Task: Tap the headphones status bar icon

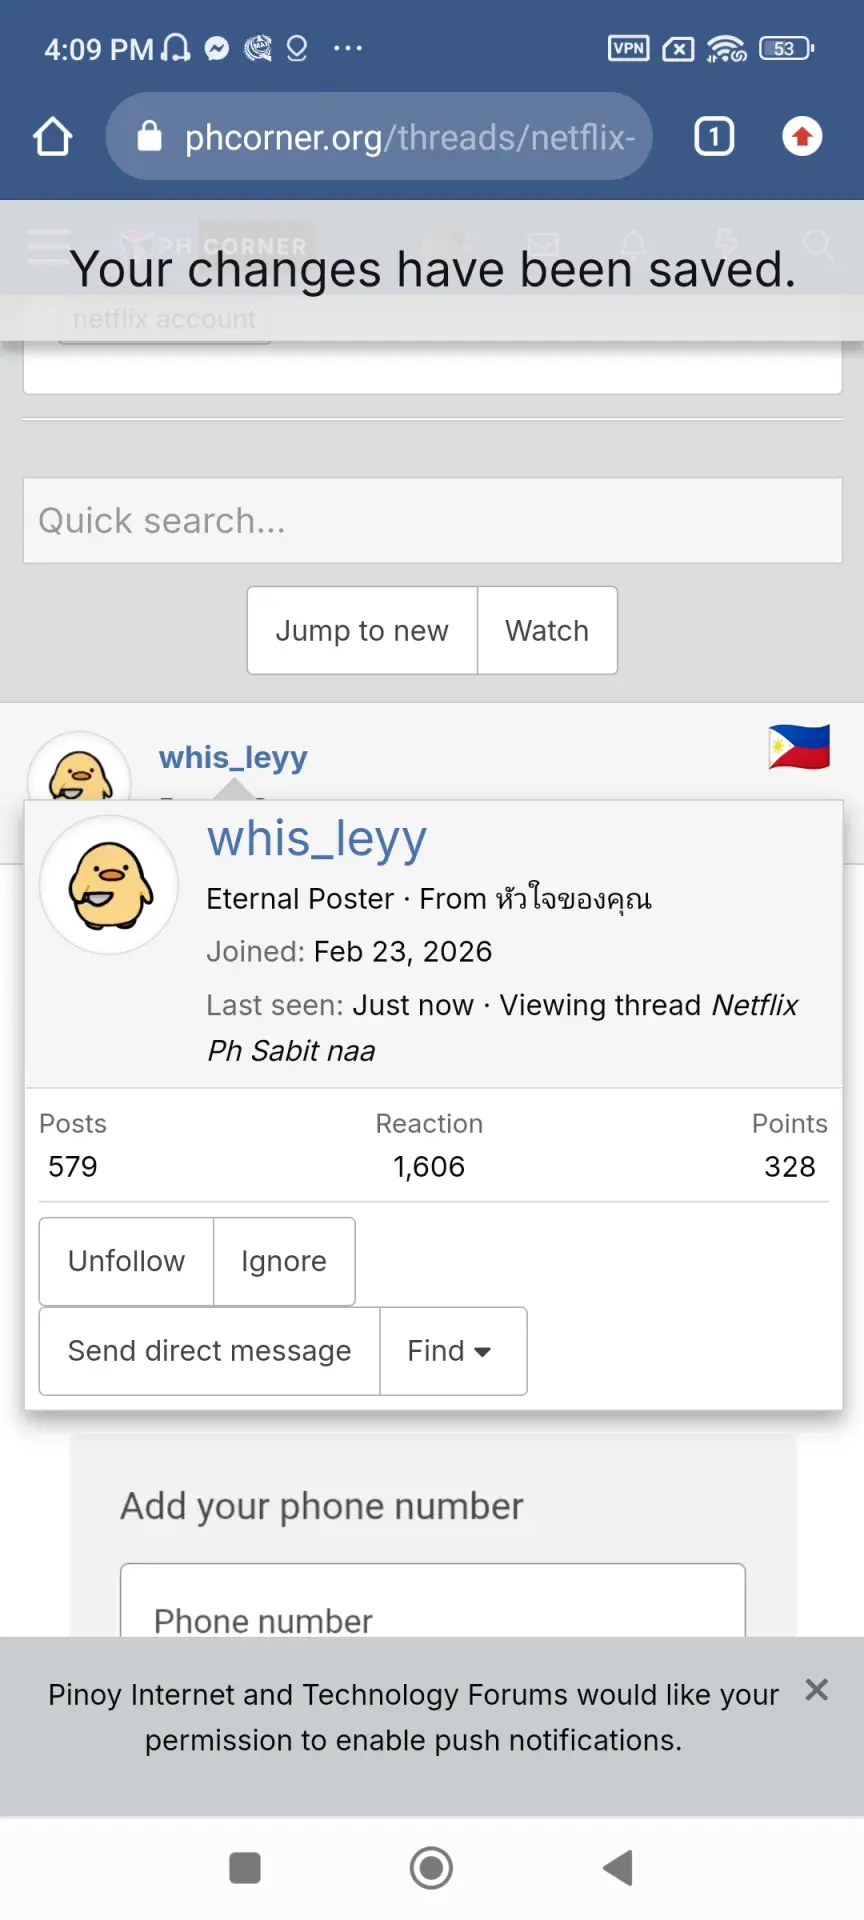Action: [x=176, y=48]
